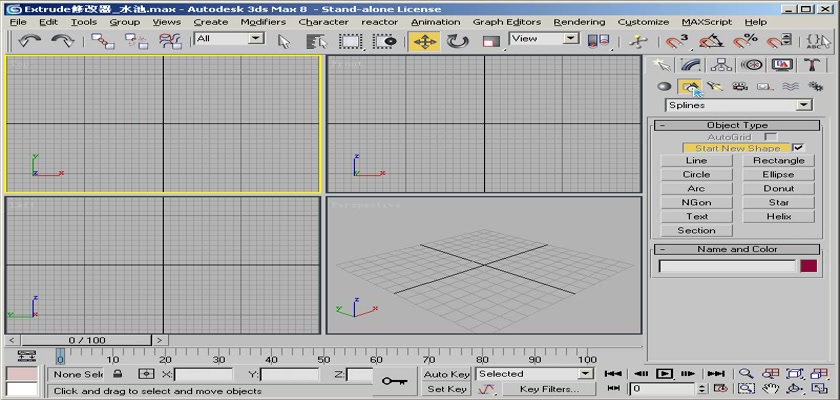Switch to the Display panel tab
840x400 pixels.
point(782,65)
